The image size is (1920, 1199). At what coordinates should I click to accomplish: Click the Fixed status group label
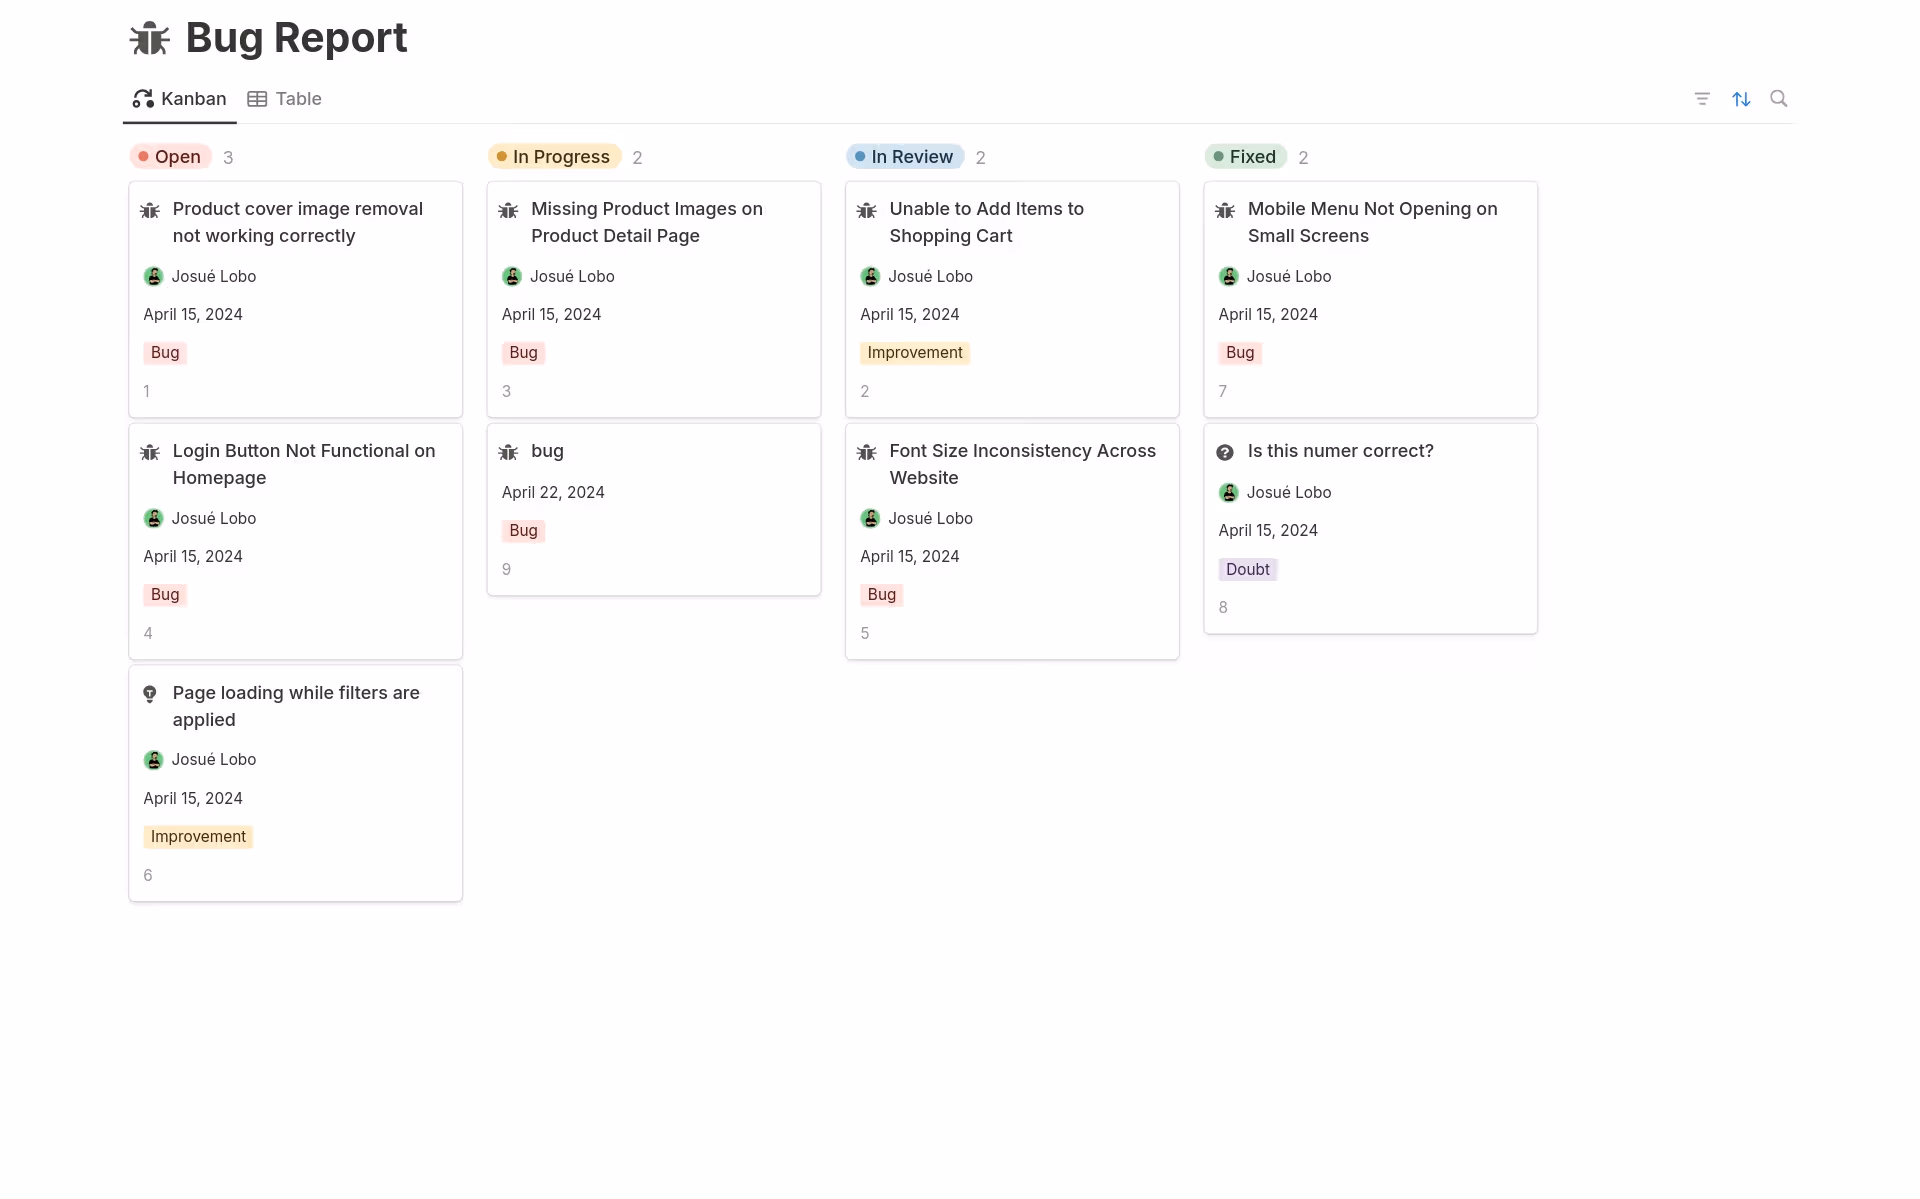click(1245, 157)
